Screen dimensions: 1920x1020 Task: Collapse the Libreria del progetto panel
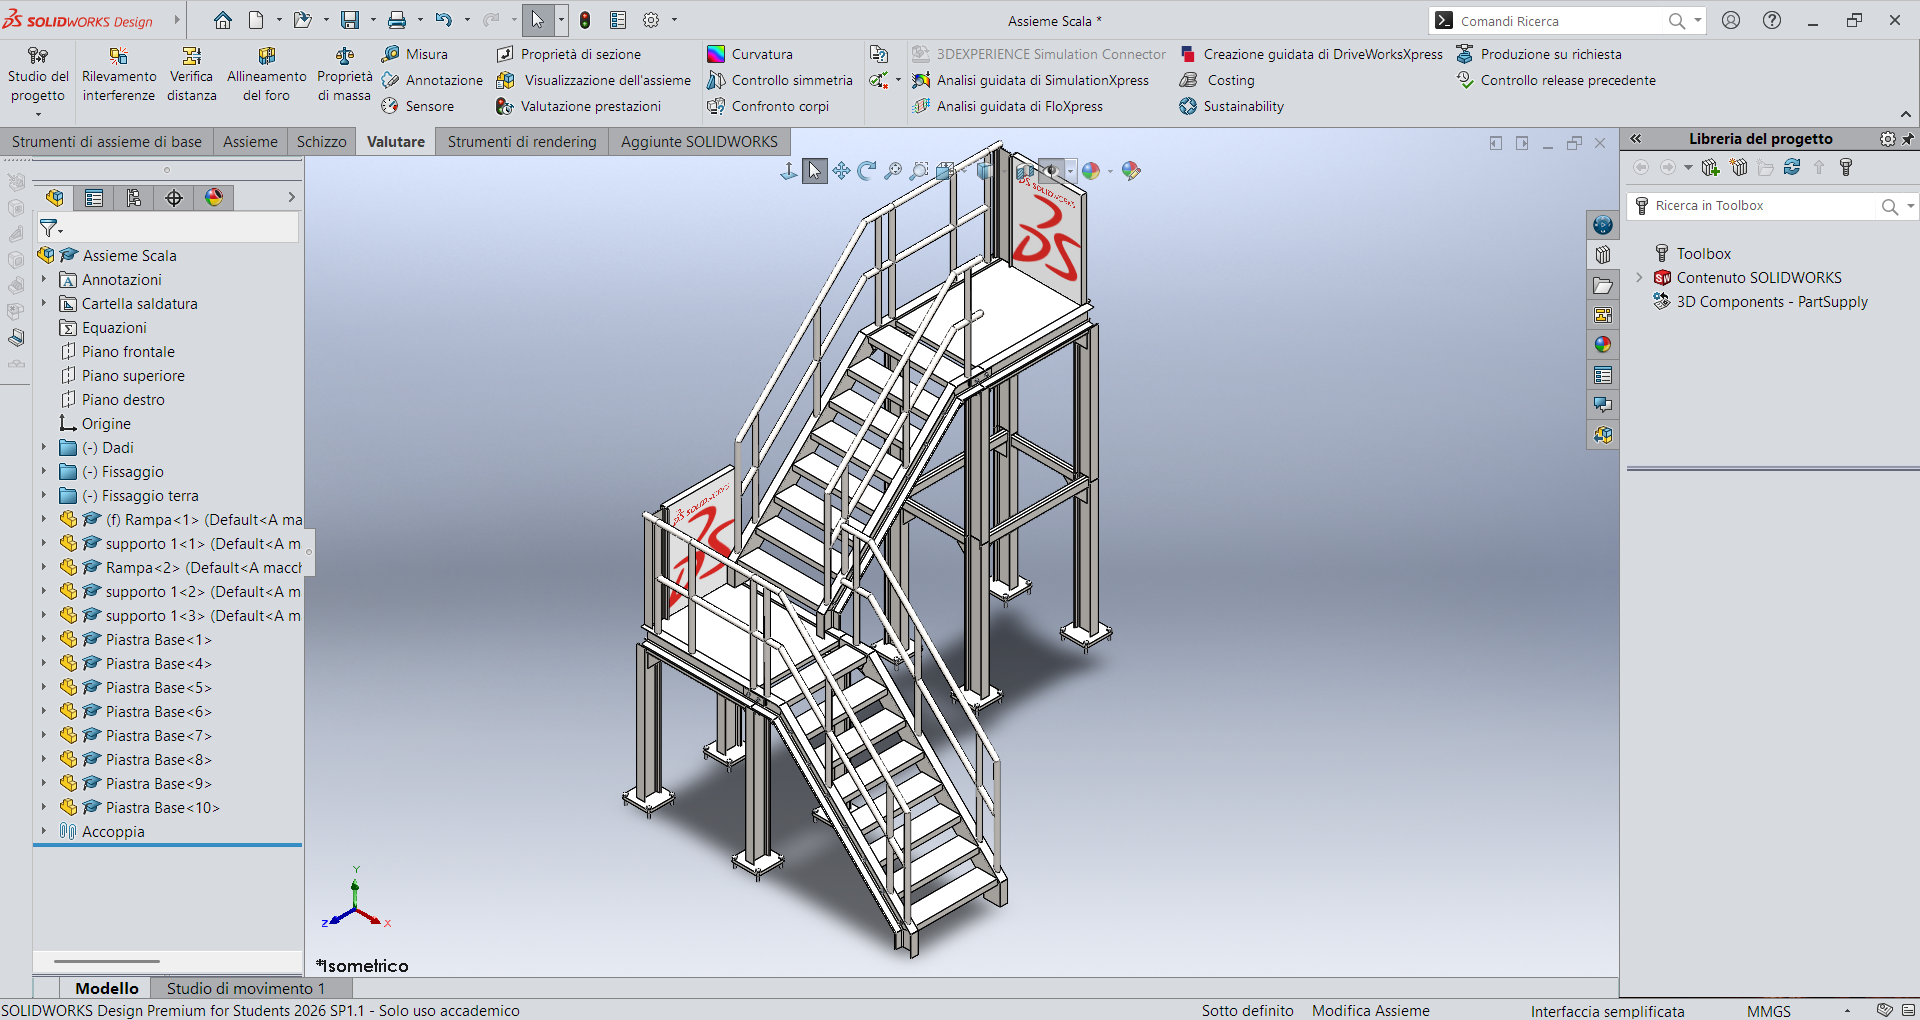pyautogui.click(x=1636, y=139)
